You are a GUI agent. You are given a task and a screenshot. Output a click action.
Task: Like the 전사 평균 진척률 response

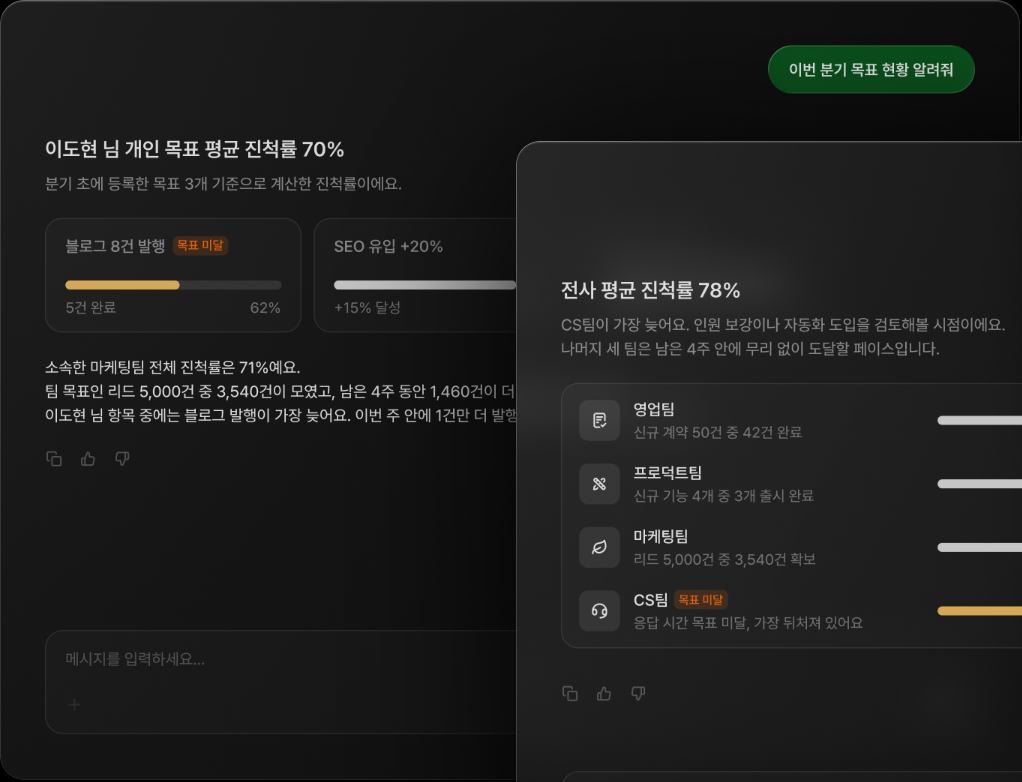pos(604,693)
